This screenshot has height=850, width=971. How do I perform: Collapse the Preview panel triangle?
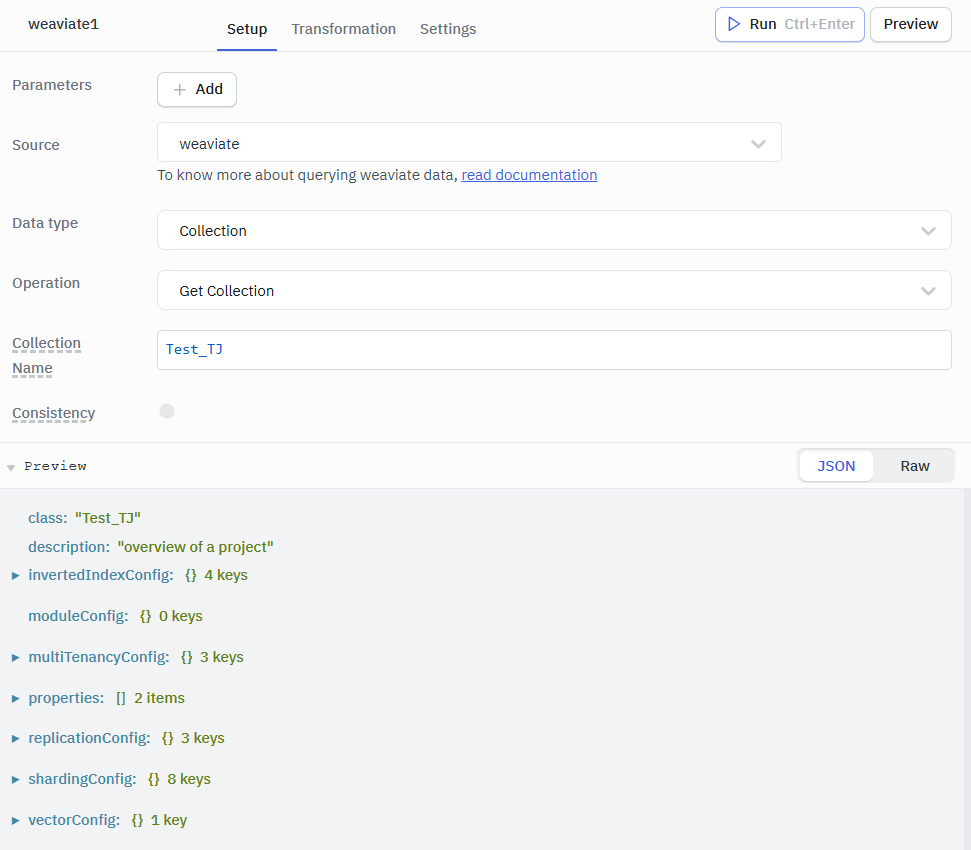(x=11, y=467)
